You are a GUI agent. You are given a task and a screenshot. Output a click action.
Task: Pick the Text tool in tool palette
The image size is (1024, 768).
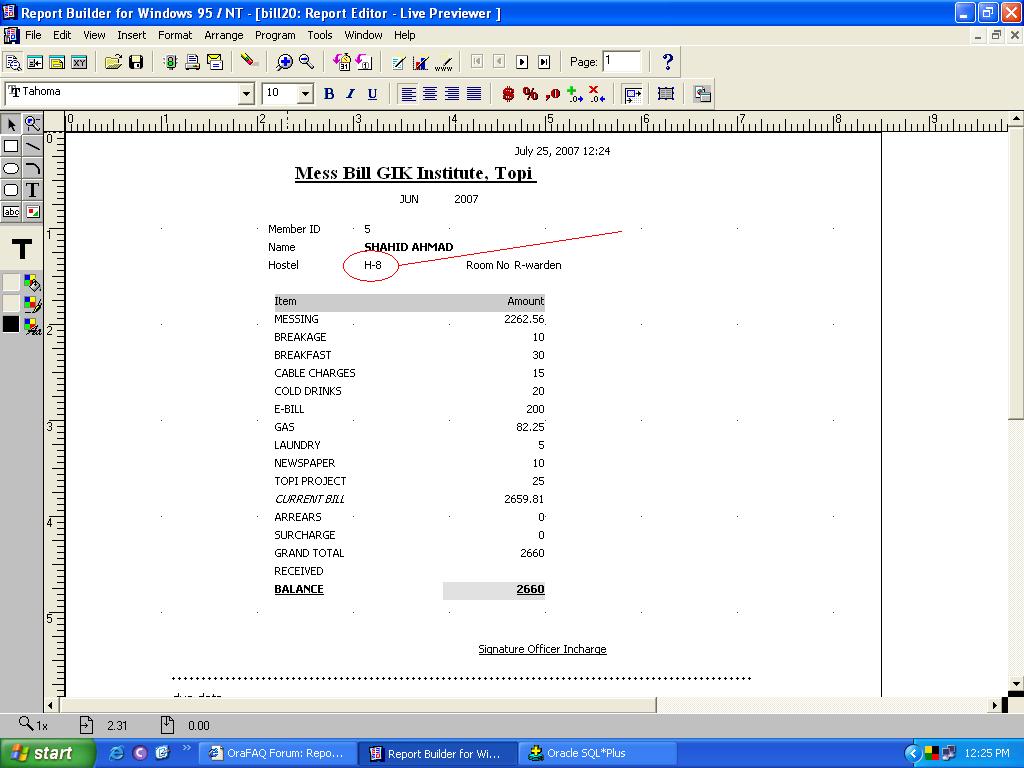tap(32, 190)
